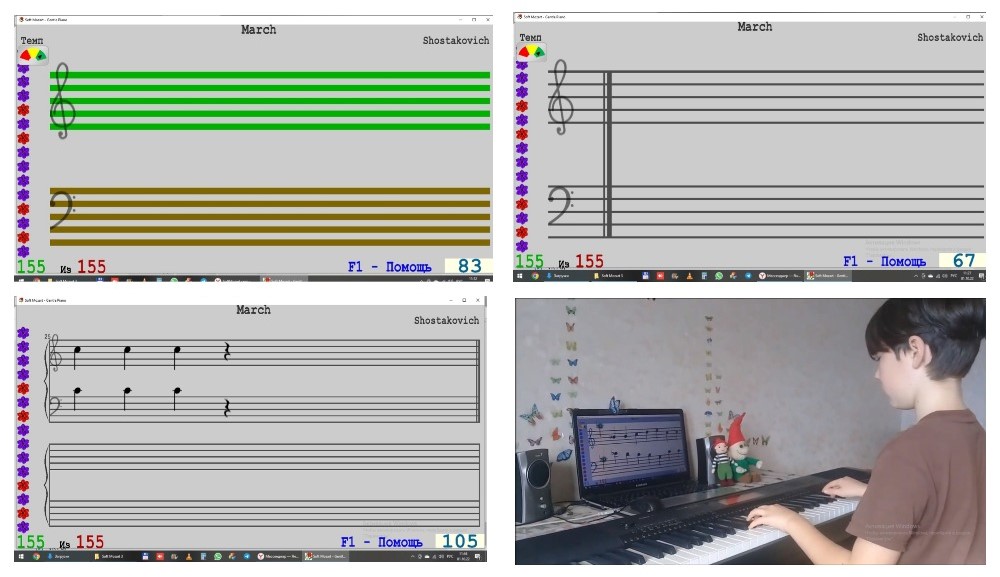1000x577 pixels.
Task: Open notification center in taskbar under score 67
Action: pos(982,275)
